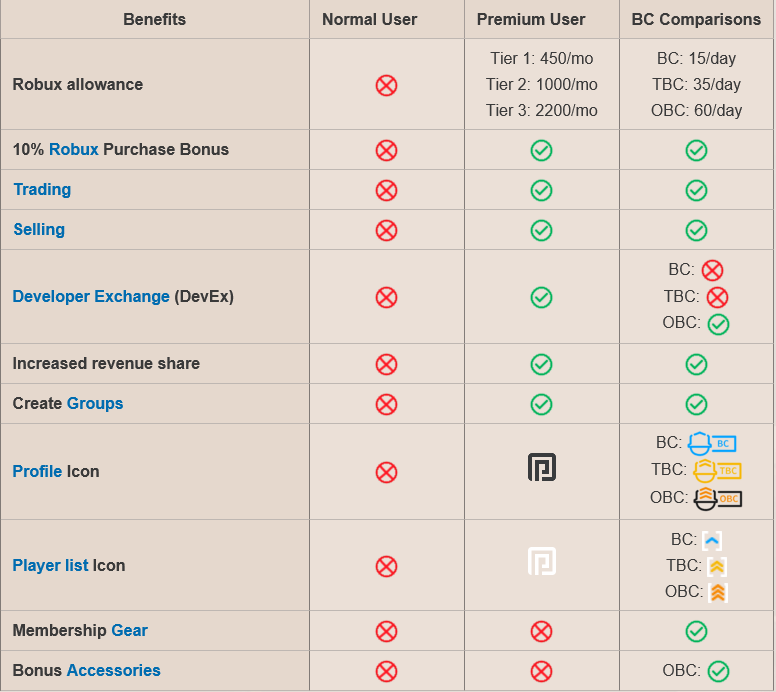Click the blue BC profile badge icon

[x=711, y=442]
